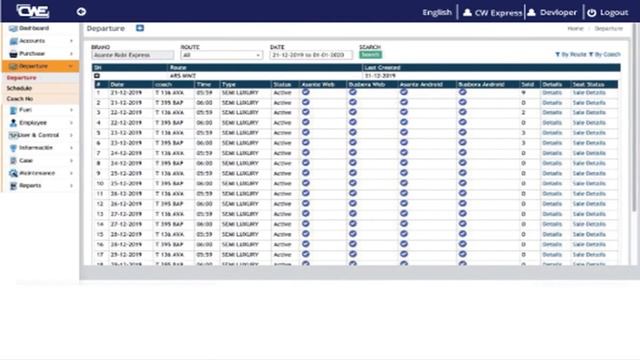This screenshot has width=640, height=360.
Task: Click the By Route filter icon
Action: tap(558, 54)
